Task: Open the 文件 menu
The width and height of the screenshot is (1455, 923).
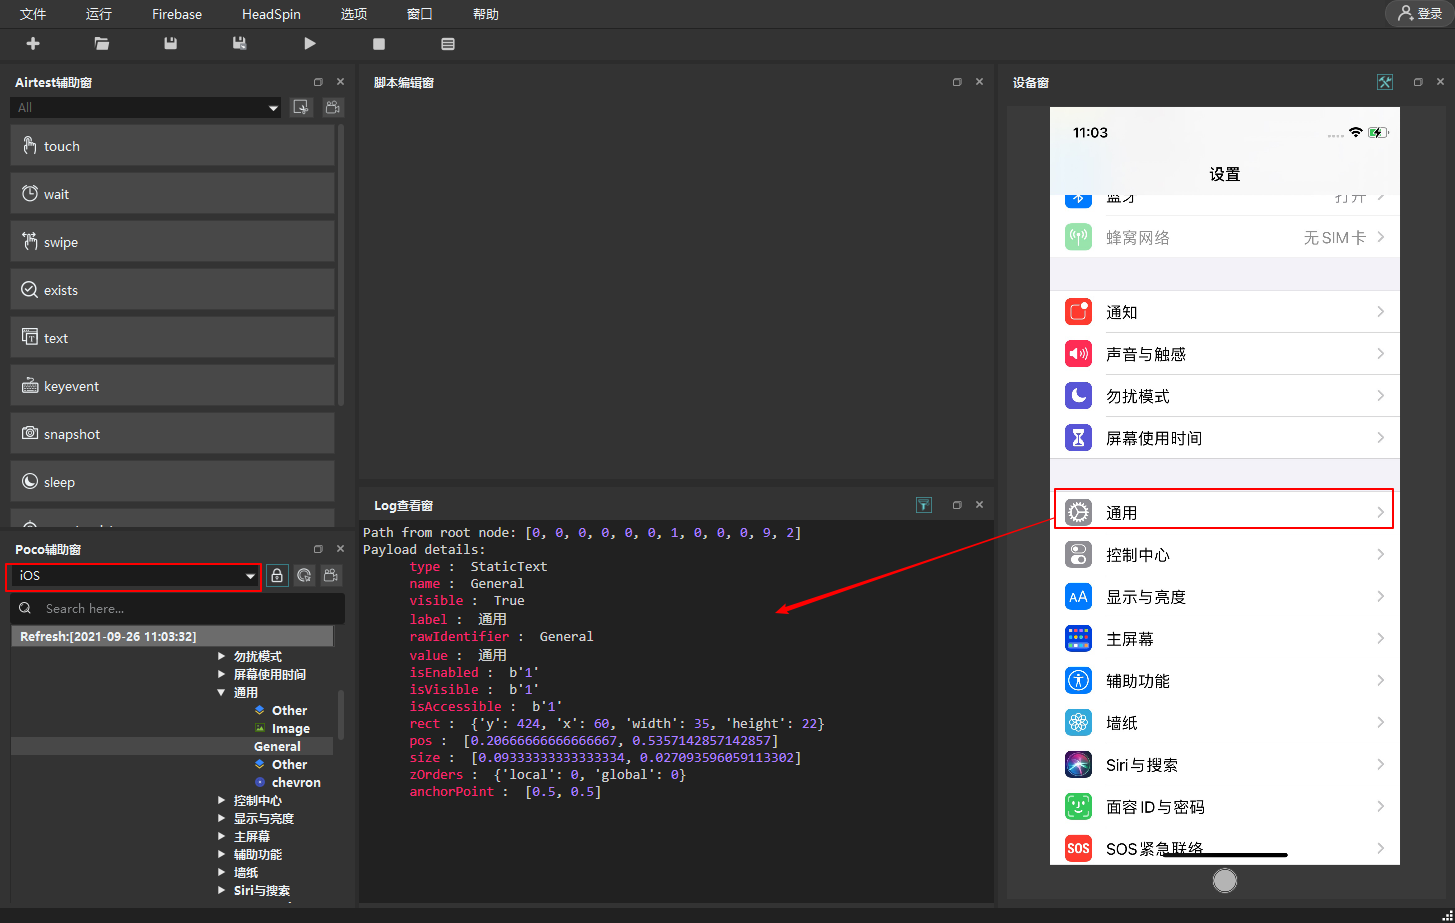Action: click(33, 14)
